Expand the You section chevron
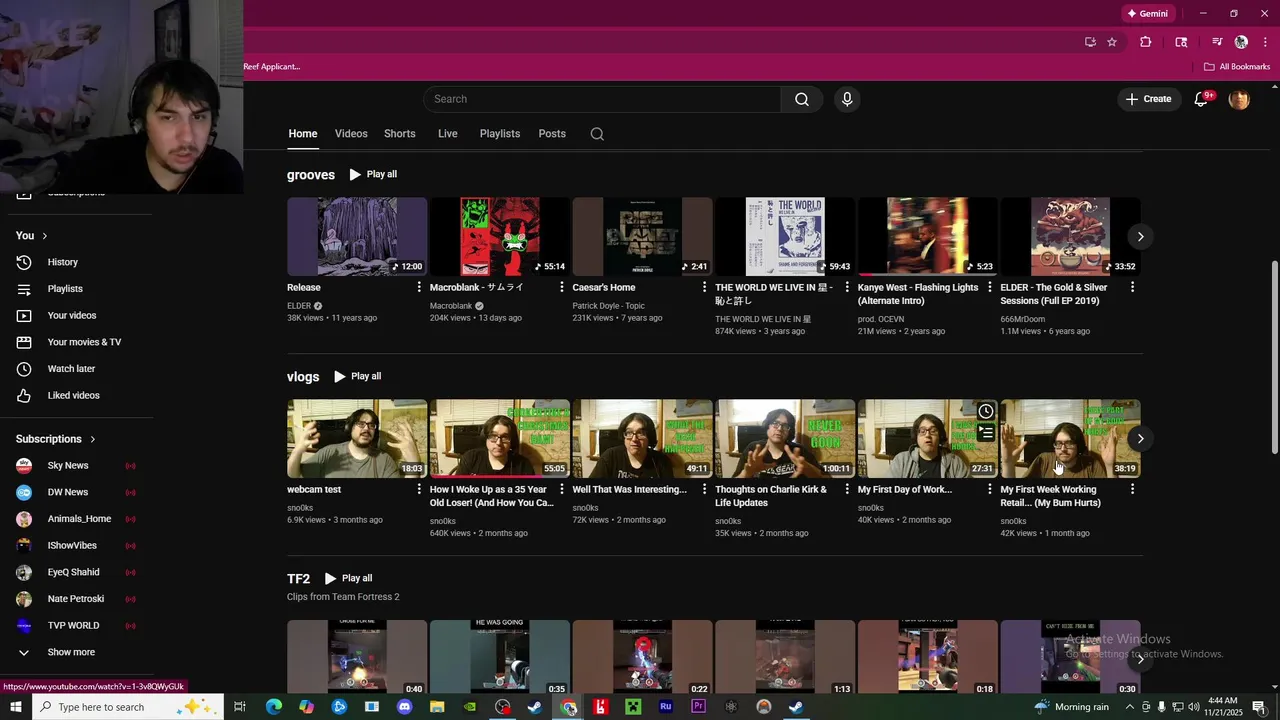The height and width of the screenshot is (720, 1280). (45, 236)
